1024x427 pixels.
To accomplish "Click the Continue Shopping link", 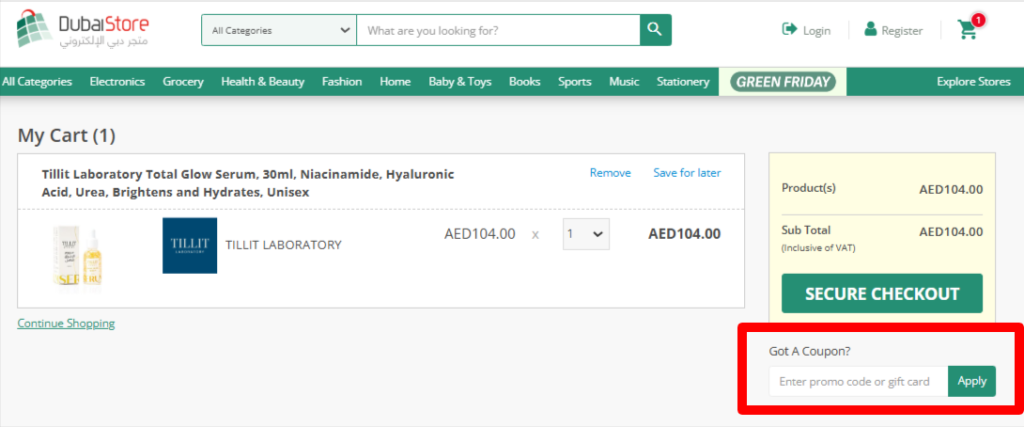I will 66,323.
